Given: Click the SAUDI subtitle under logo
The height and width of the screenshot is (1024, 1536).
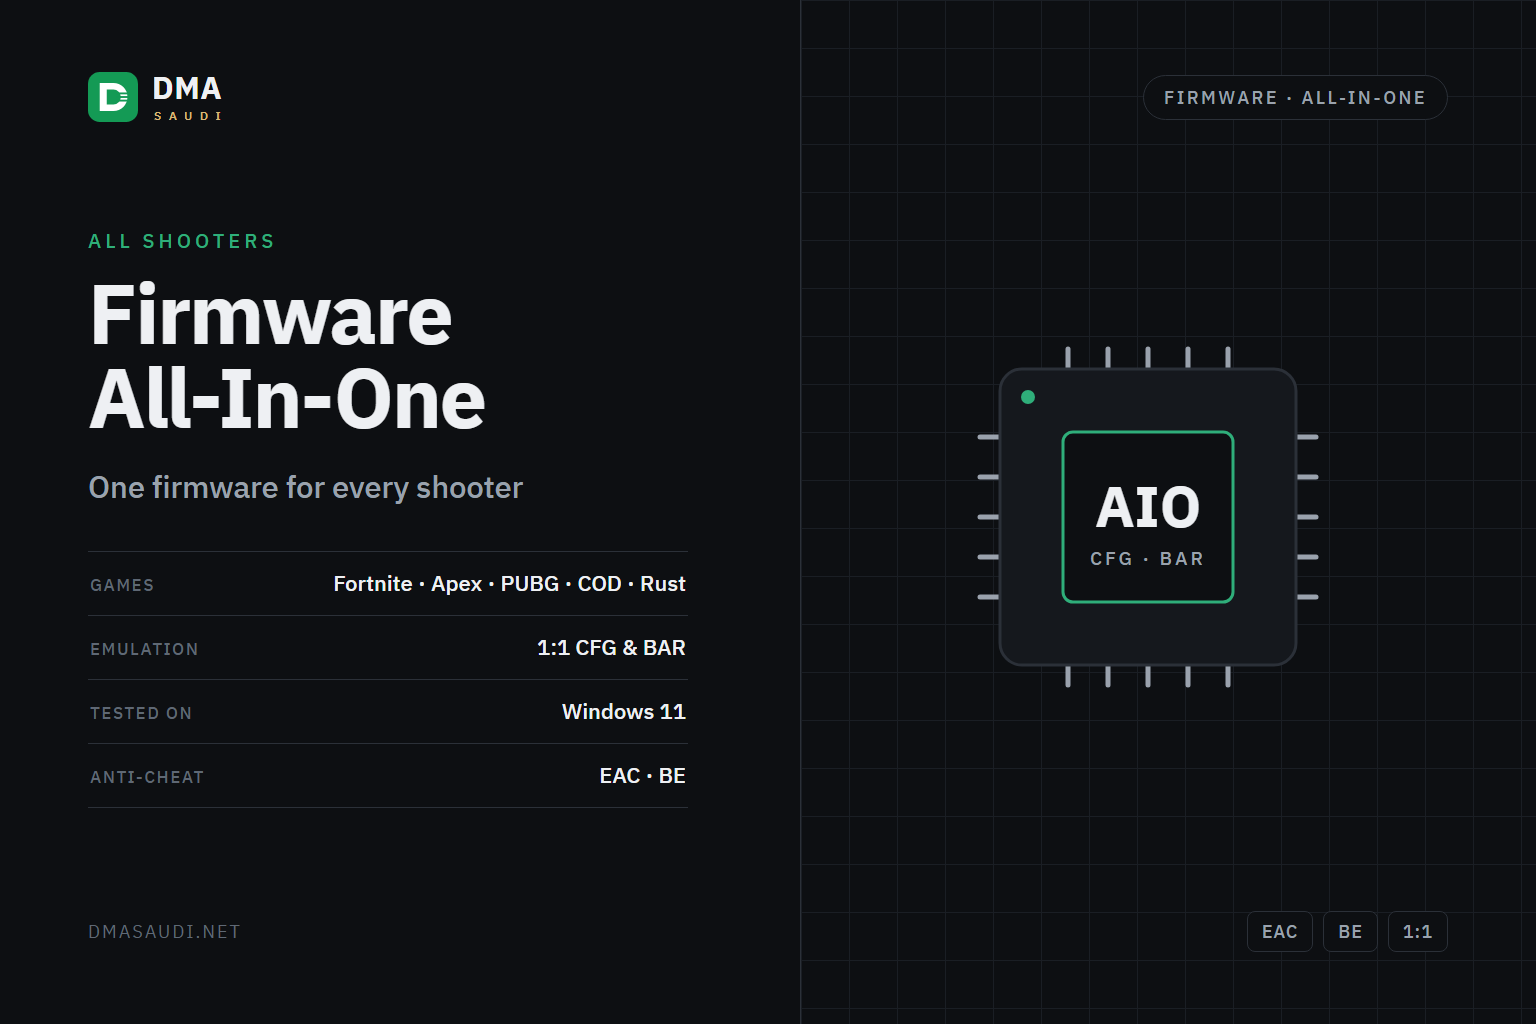Looking at the screenshot, I should pyautogui.click(x=188, y=116).
